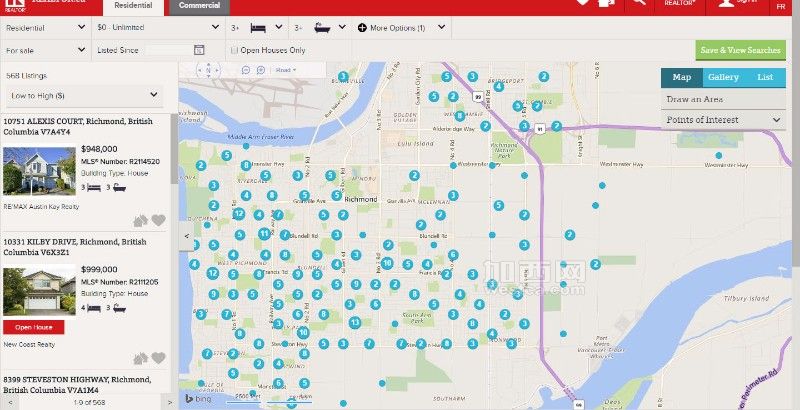Open the Low to High ($) sort dropdown
This screenshot has height=410, width=800.
coord(85,95)
